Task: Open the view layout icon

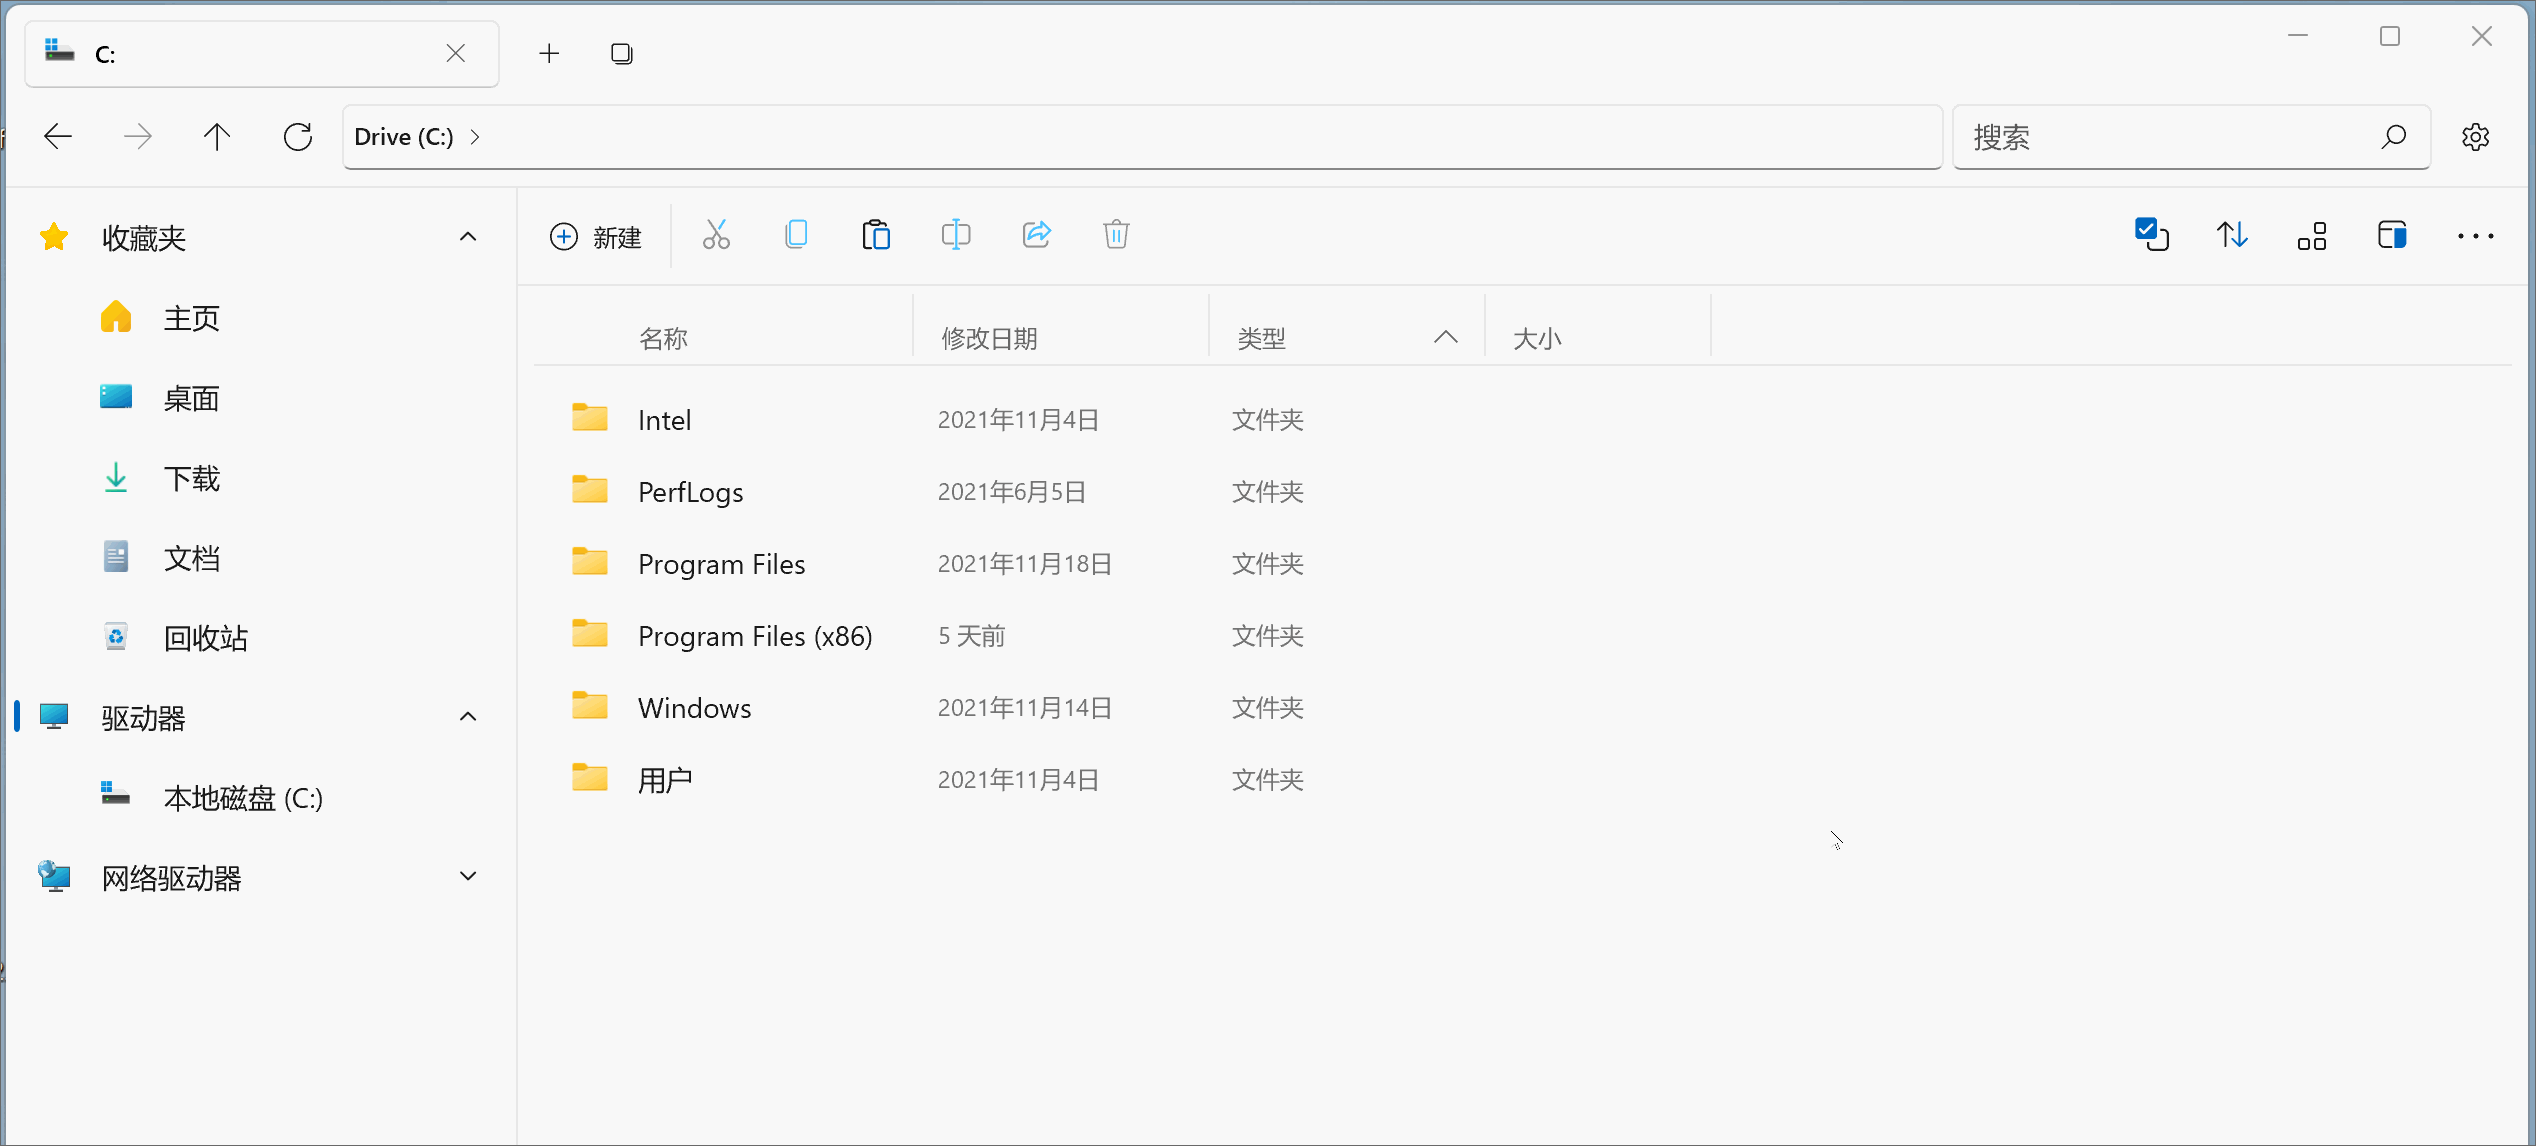Action: (2312, 236)
